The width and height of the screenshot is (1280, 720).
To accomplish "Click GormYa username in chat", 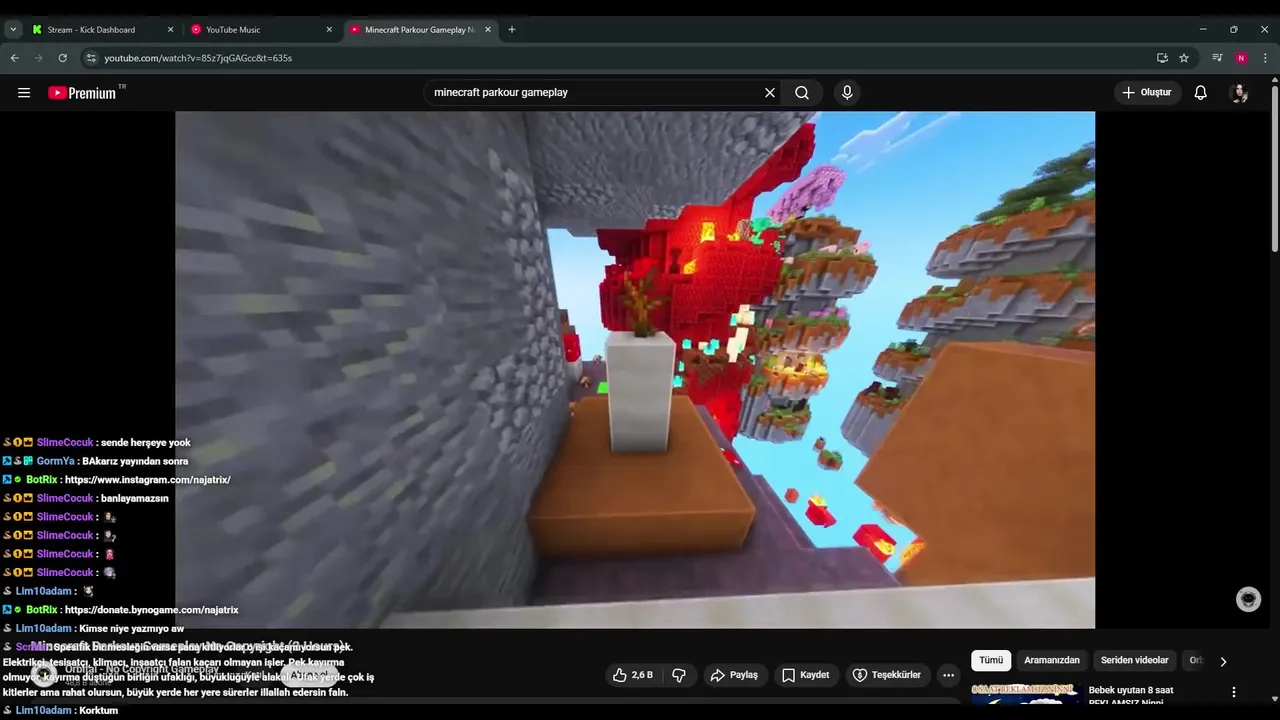I will coord(56,461).
